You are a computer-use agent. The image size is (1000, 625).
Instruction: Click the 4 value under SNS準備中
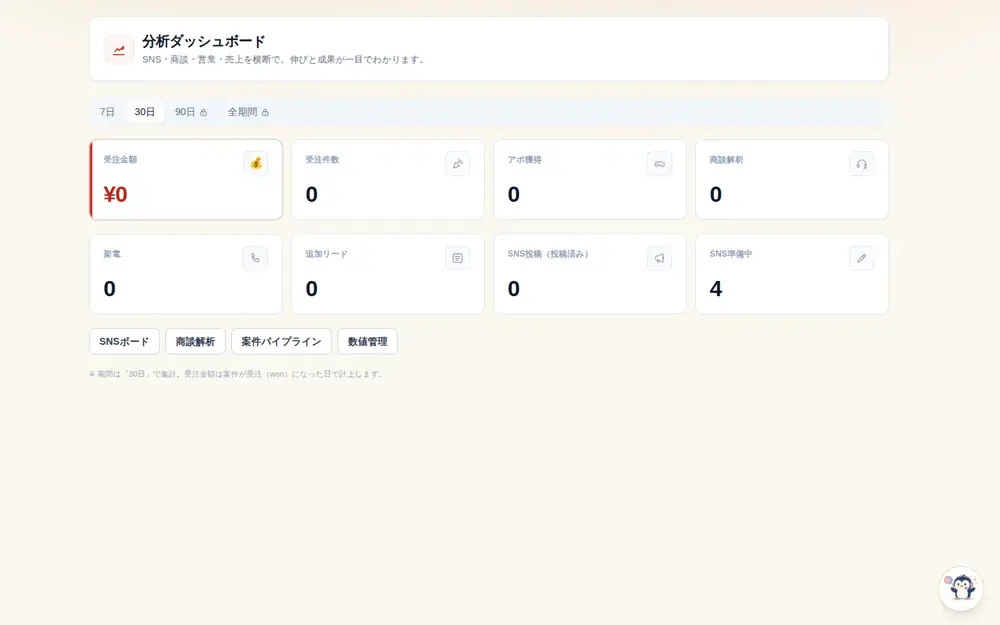click(x=716, y=288)
